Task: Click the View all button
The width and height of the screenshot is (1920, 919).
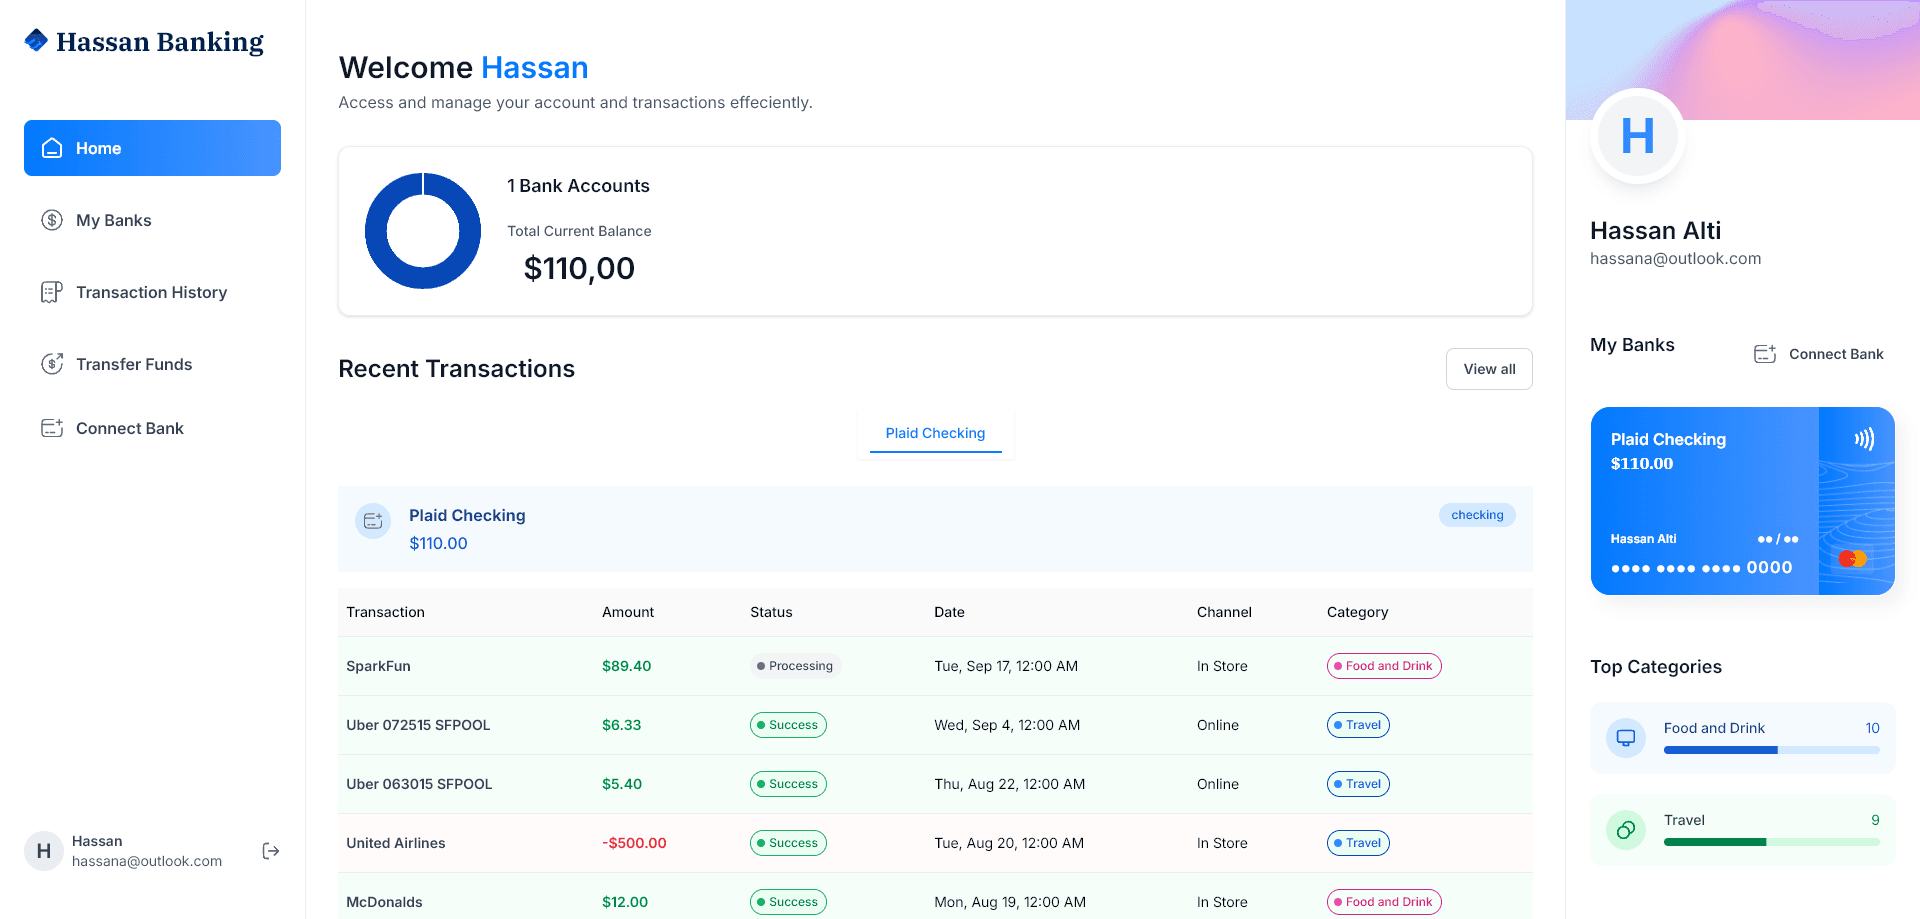Action: coord(1489,368)
